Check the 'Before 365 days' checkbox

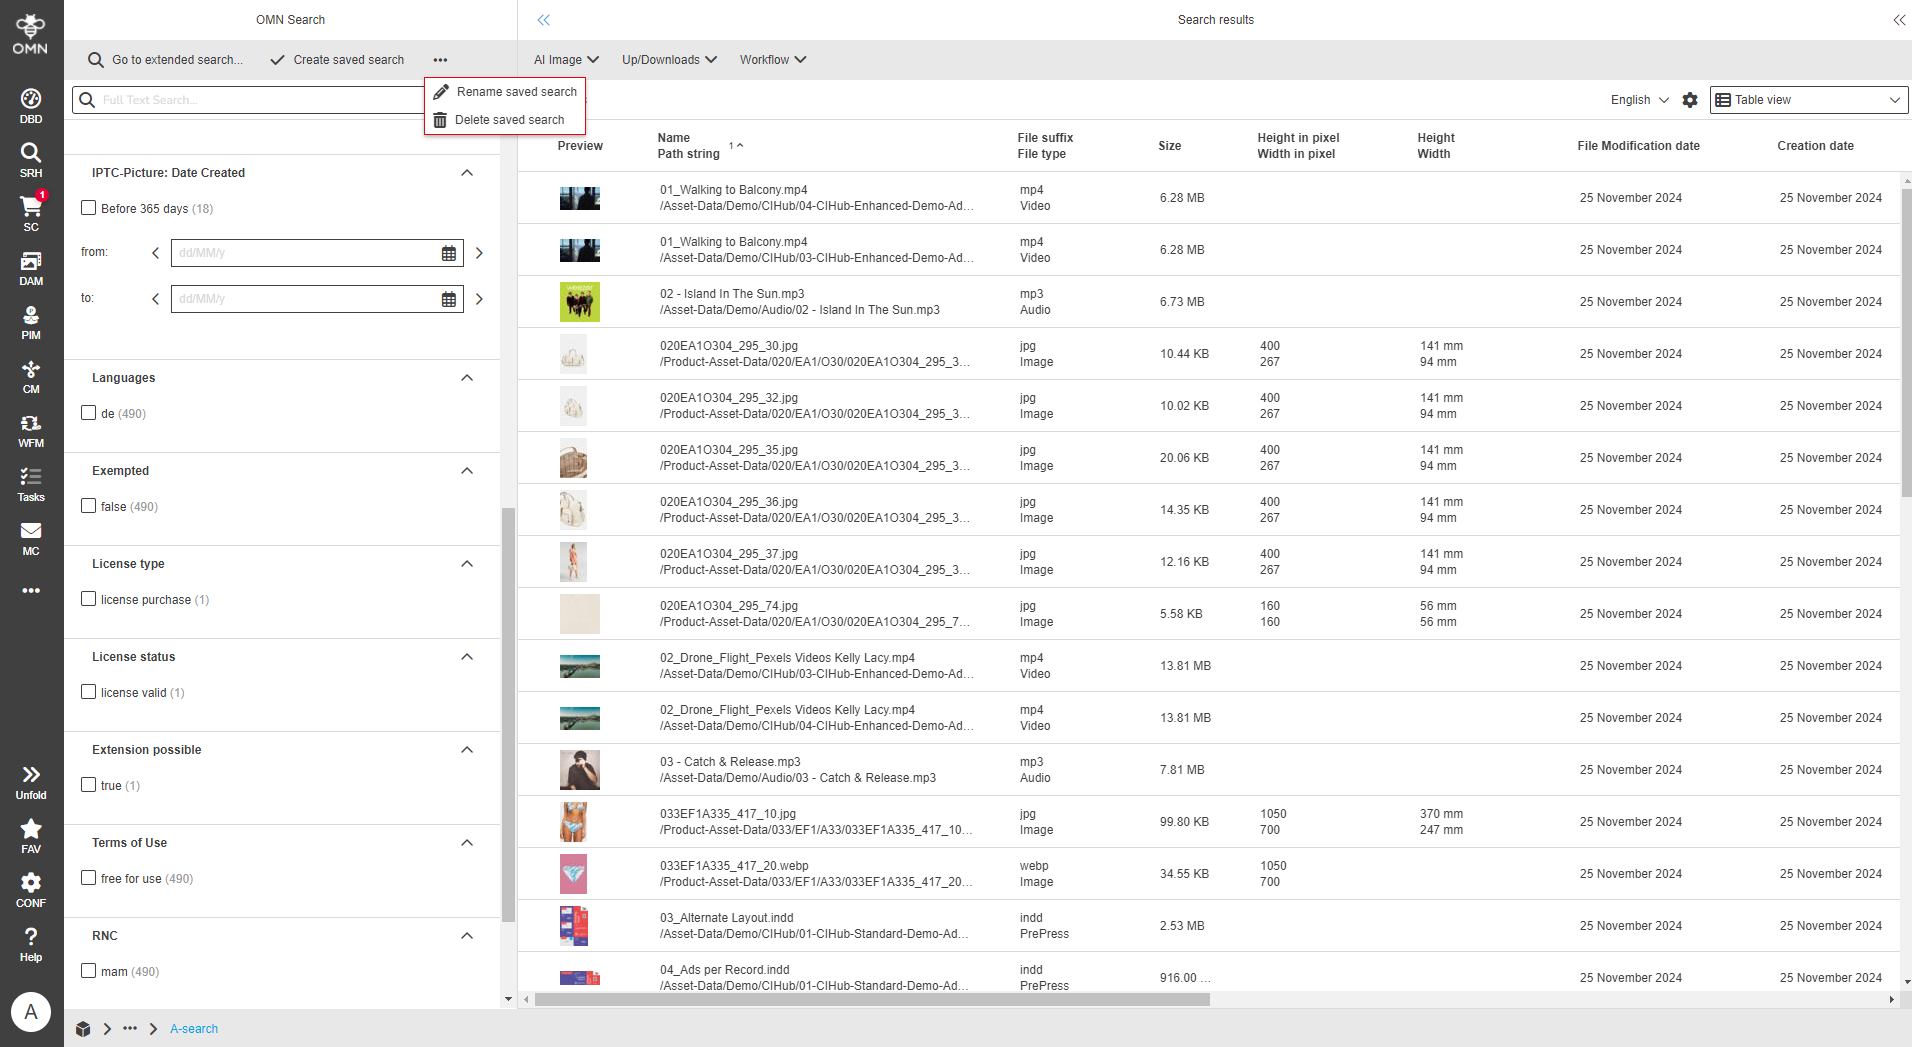89,208
